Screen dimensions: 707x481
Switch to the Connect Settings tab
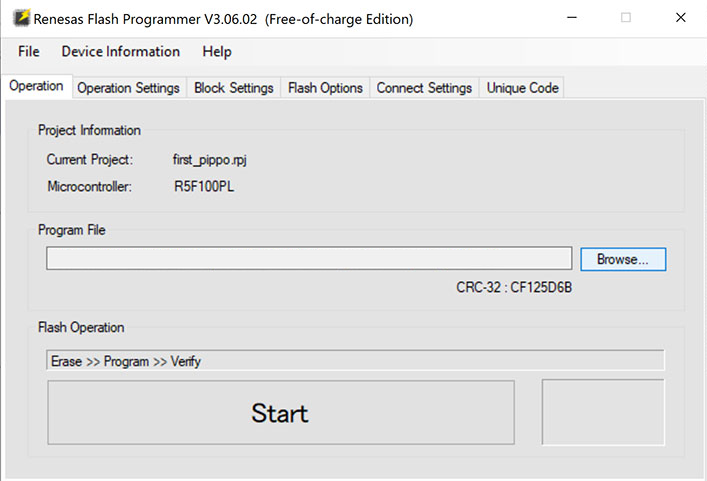click(x=424, y=87)
